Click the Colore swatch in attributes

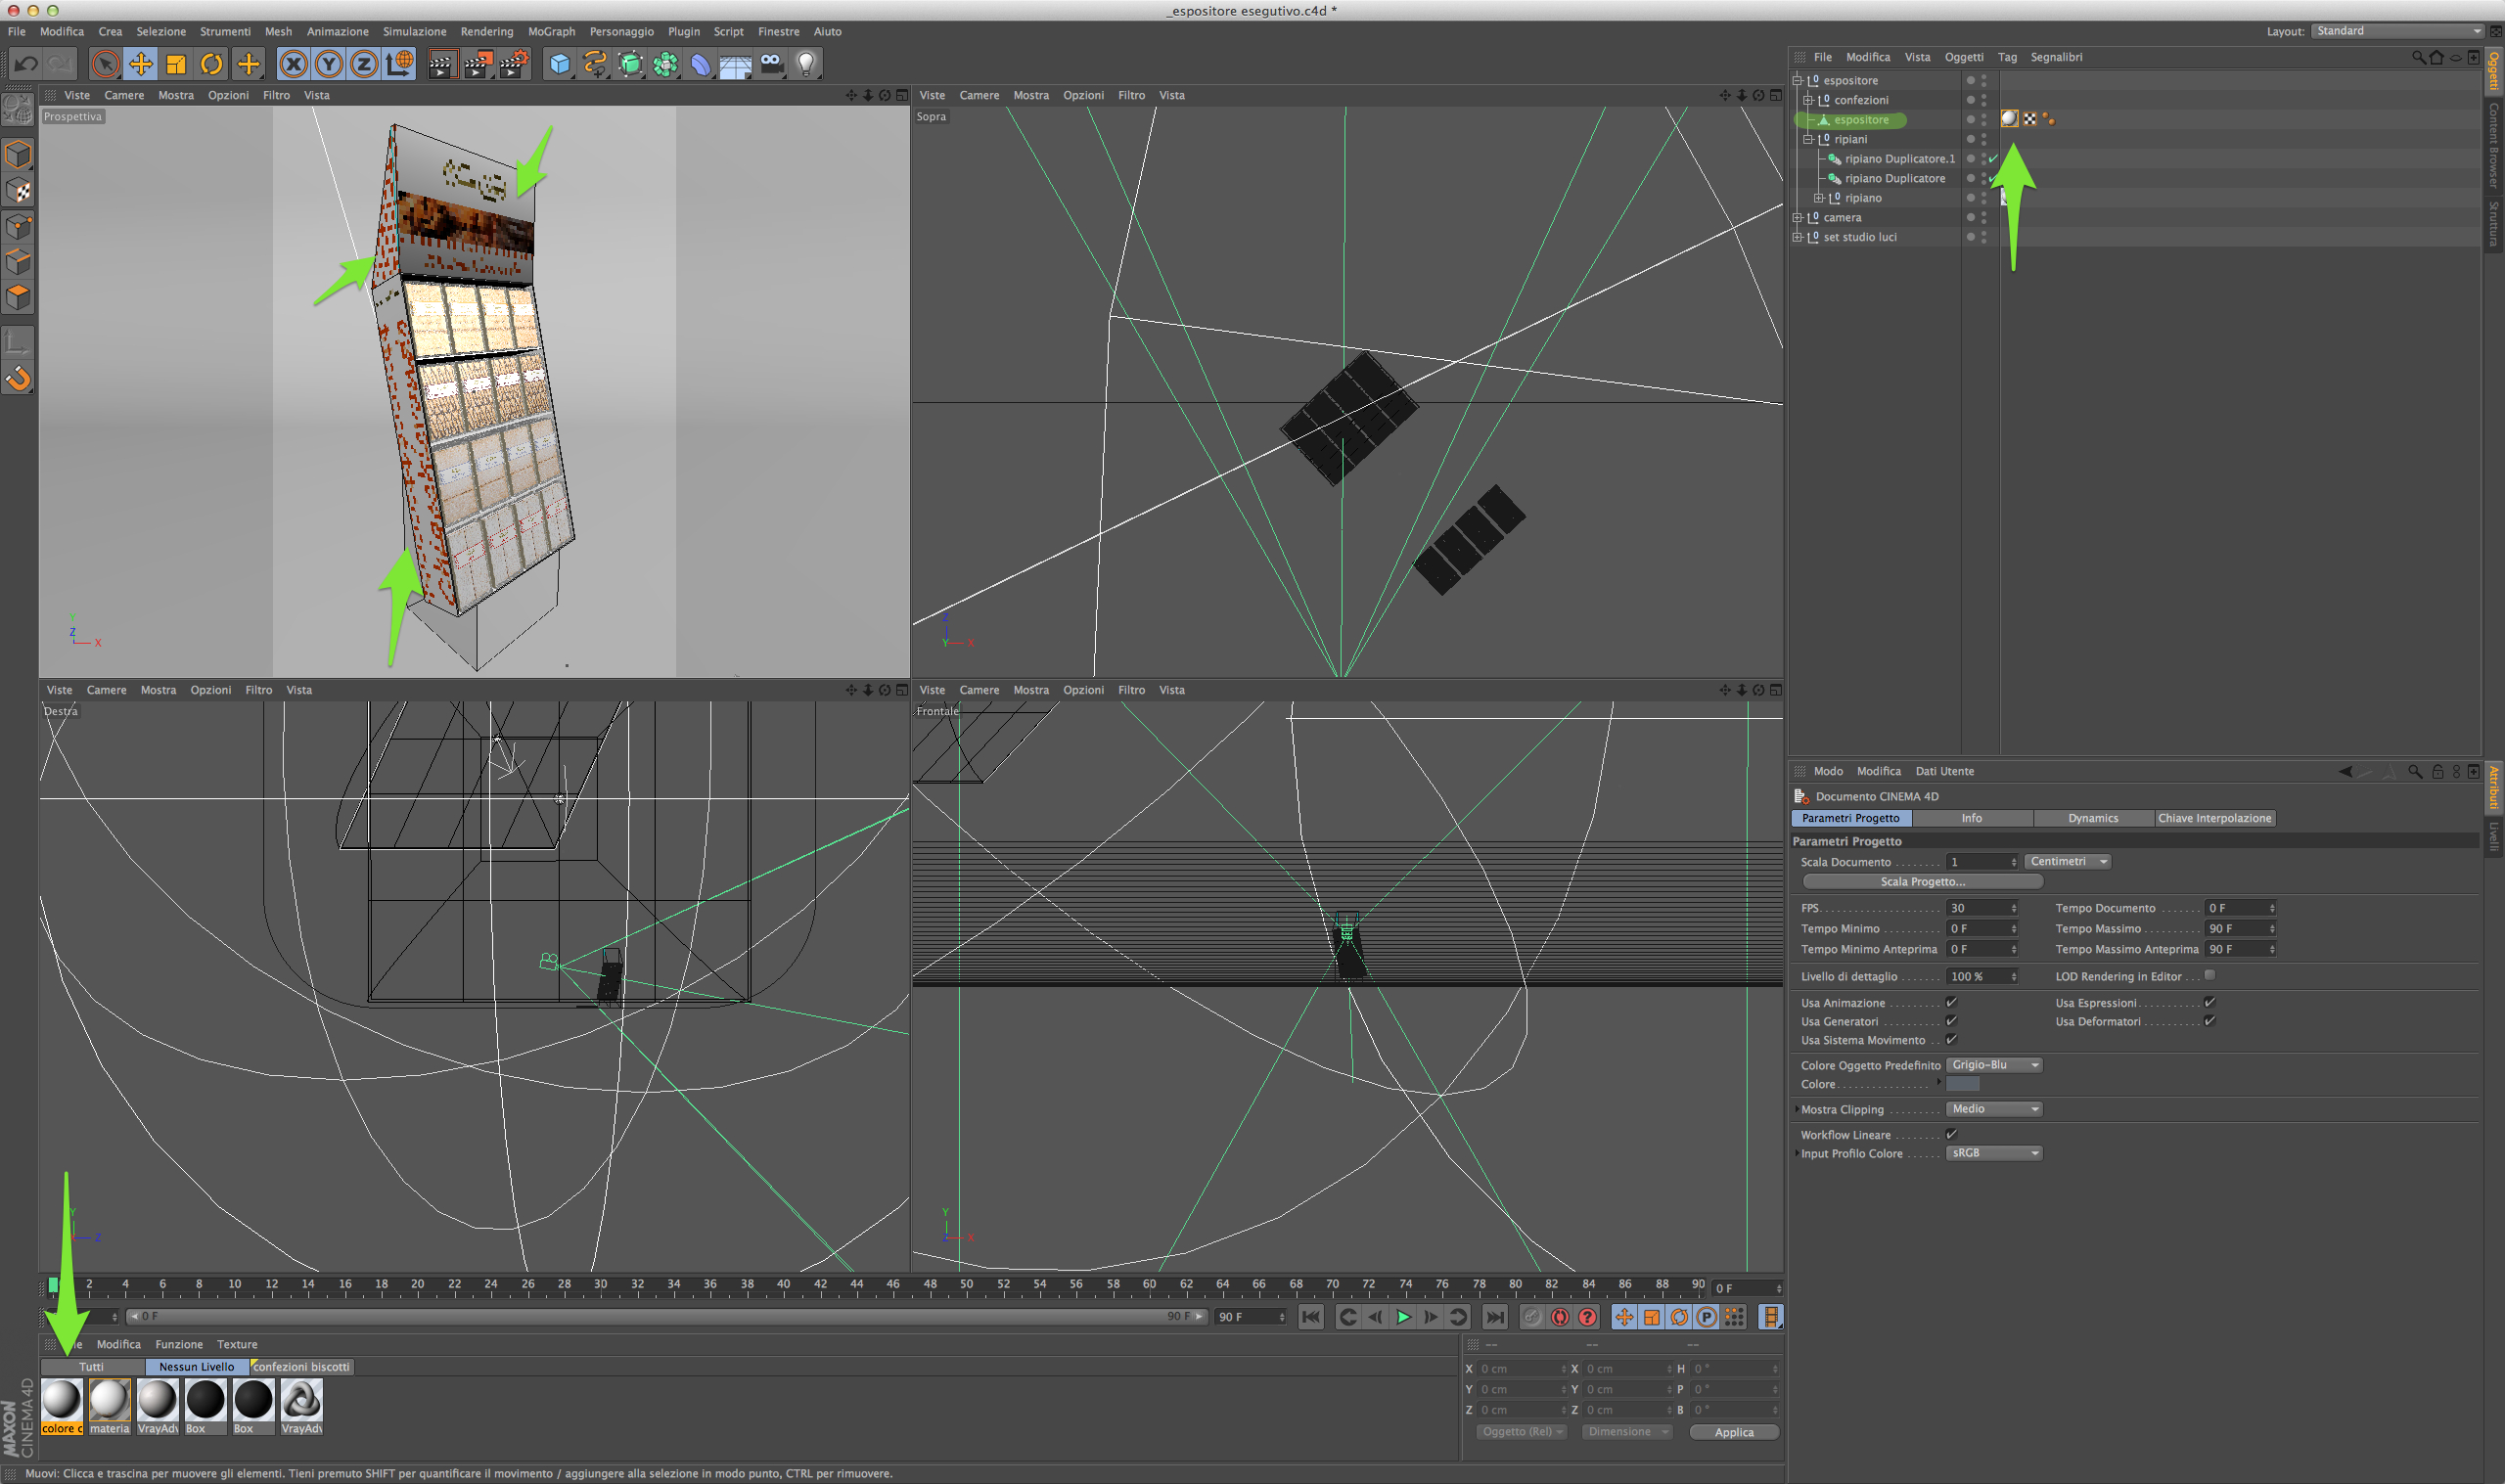pos(1962,1084)
